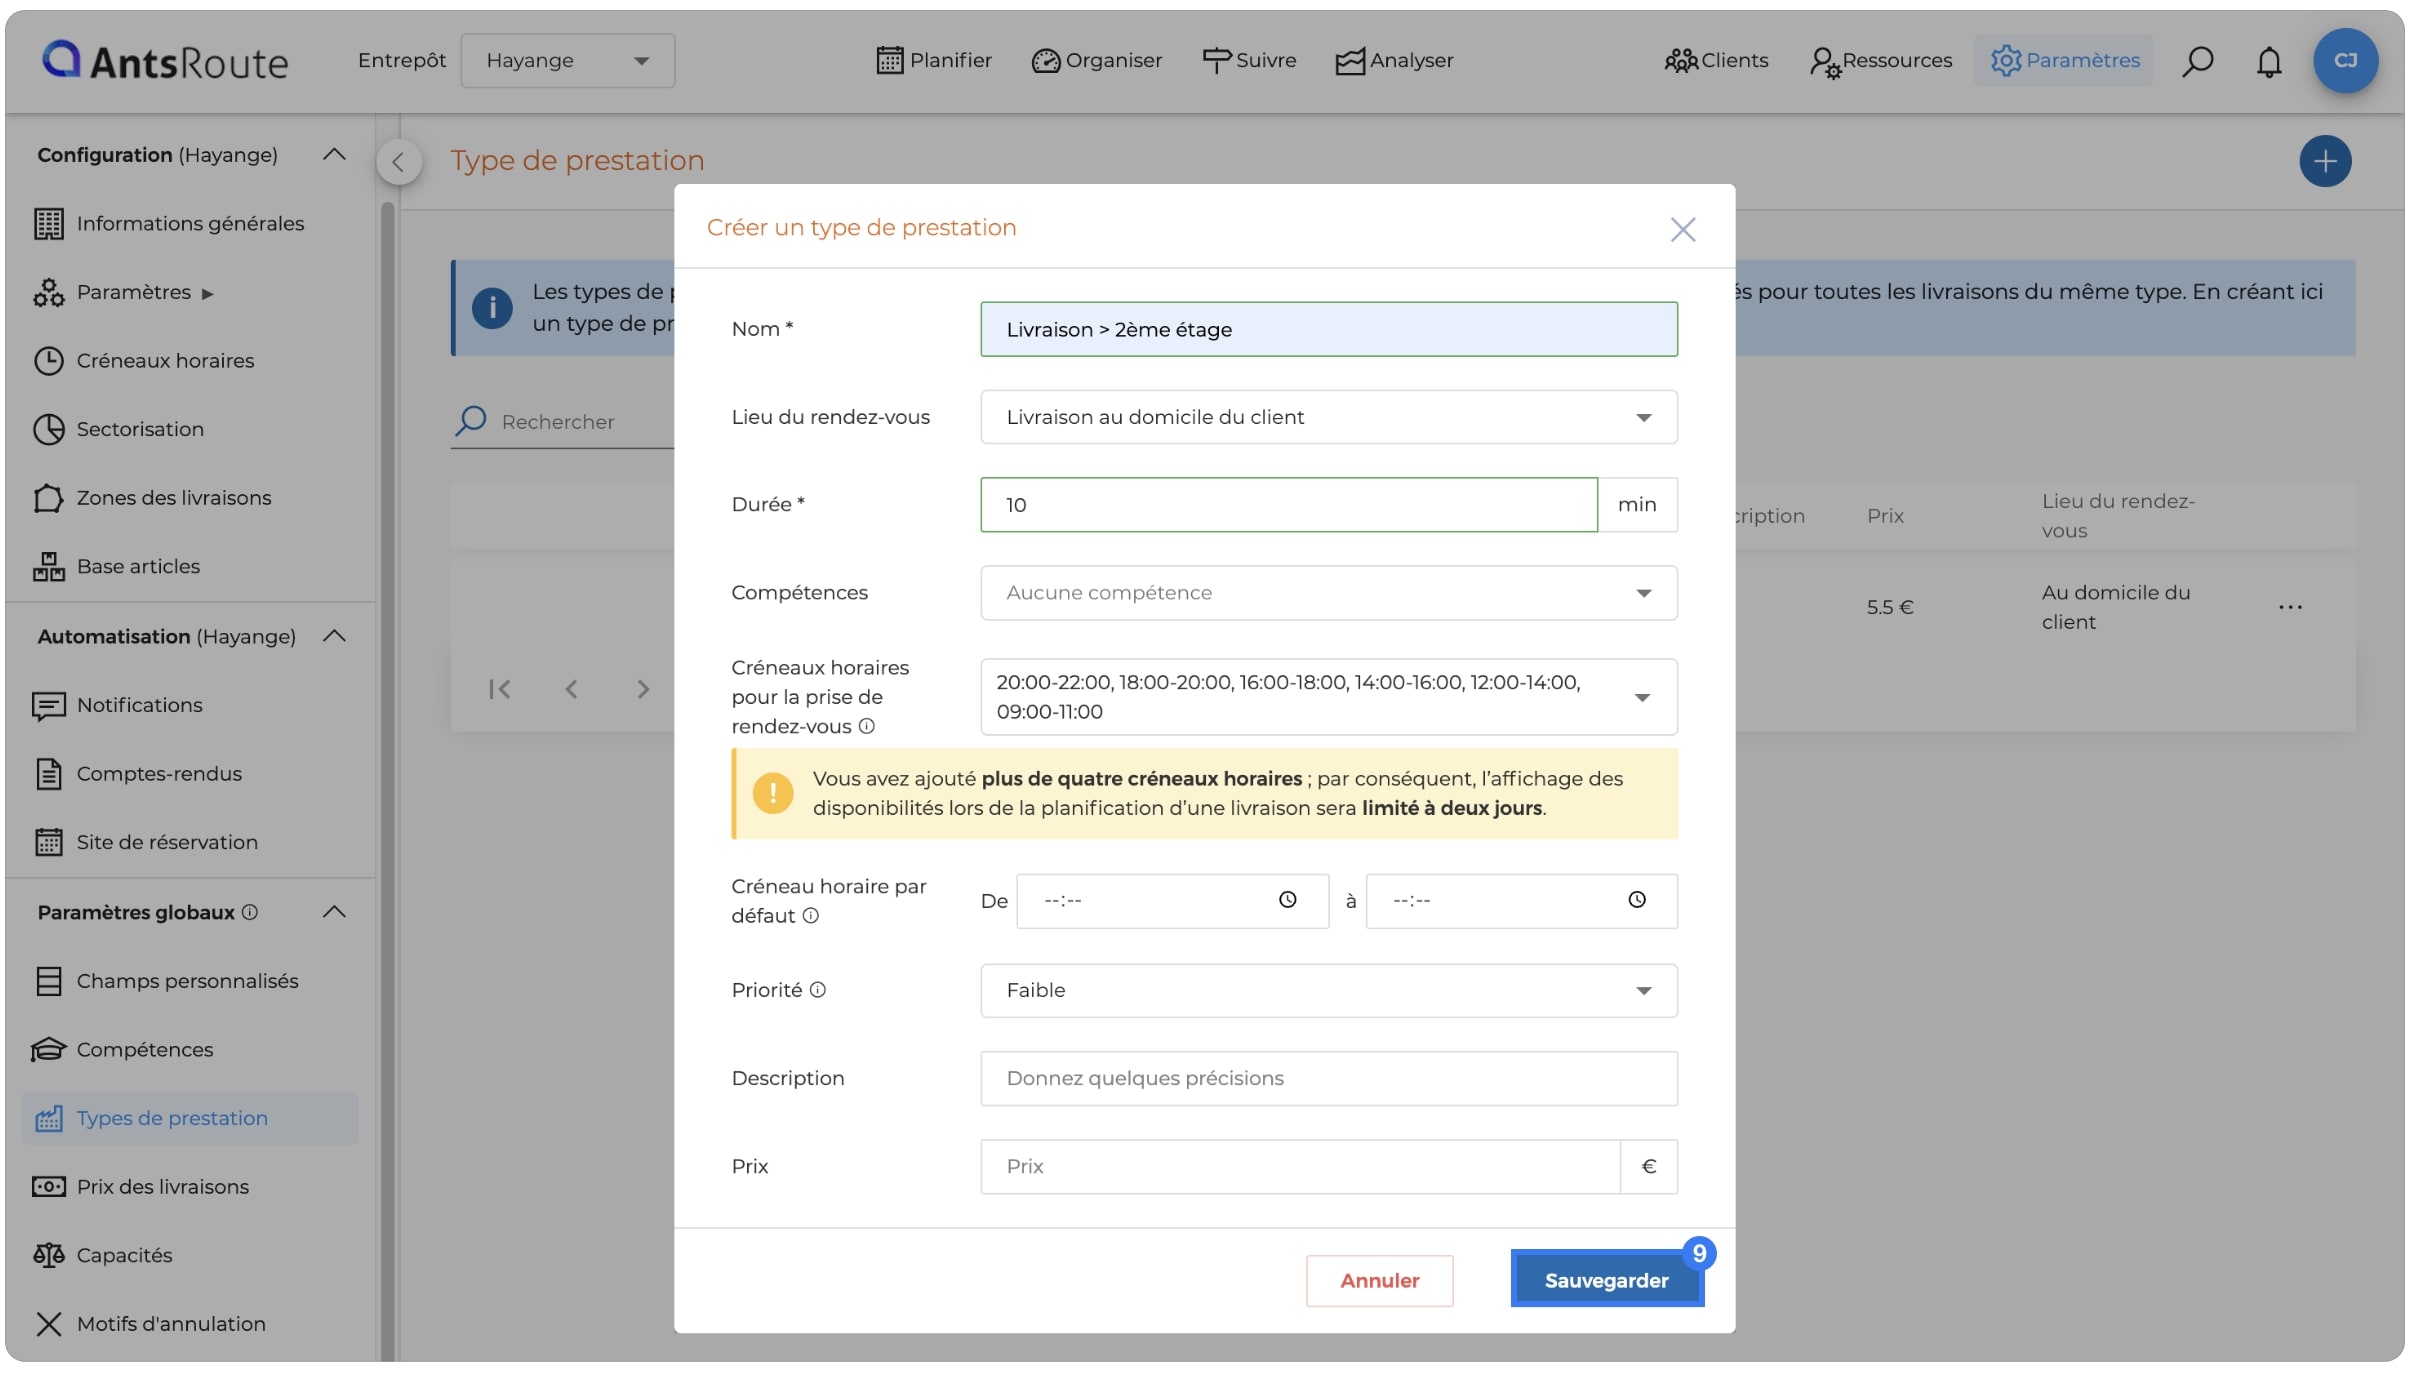The height and width of the screenshot is (1373, 2410).
Task: Open the Lieu du rendez-vous dropdown
Action: pyautogui.click(x=1329, y=417)
